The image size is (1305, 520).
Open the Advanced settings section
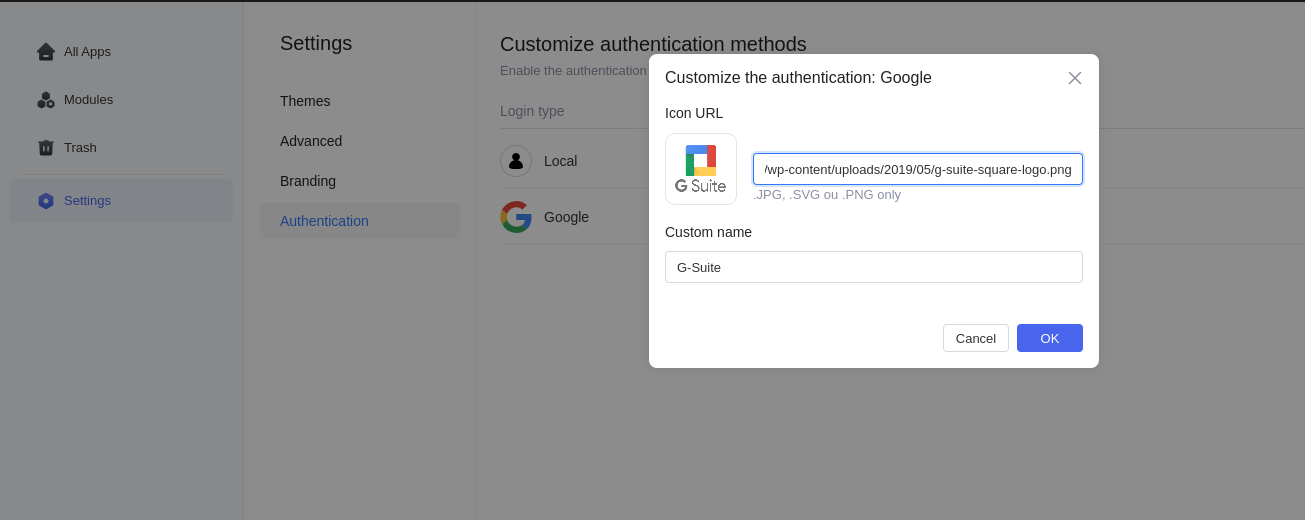(x=311, y=141)
